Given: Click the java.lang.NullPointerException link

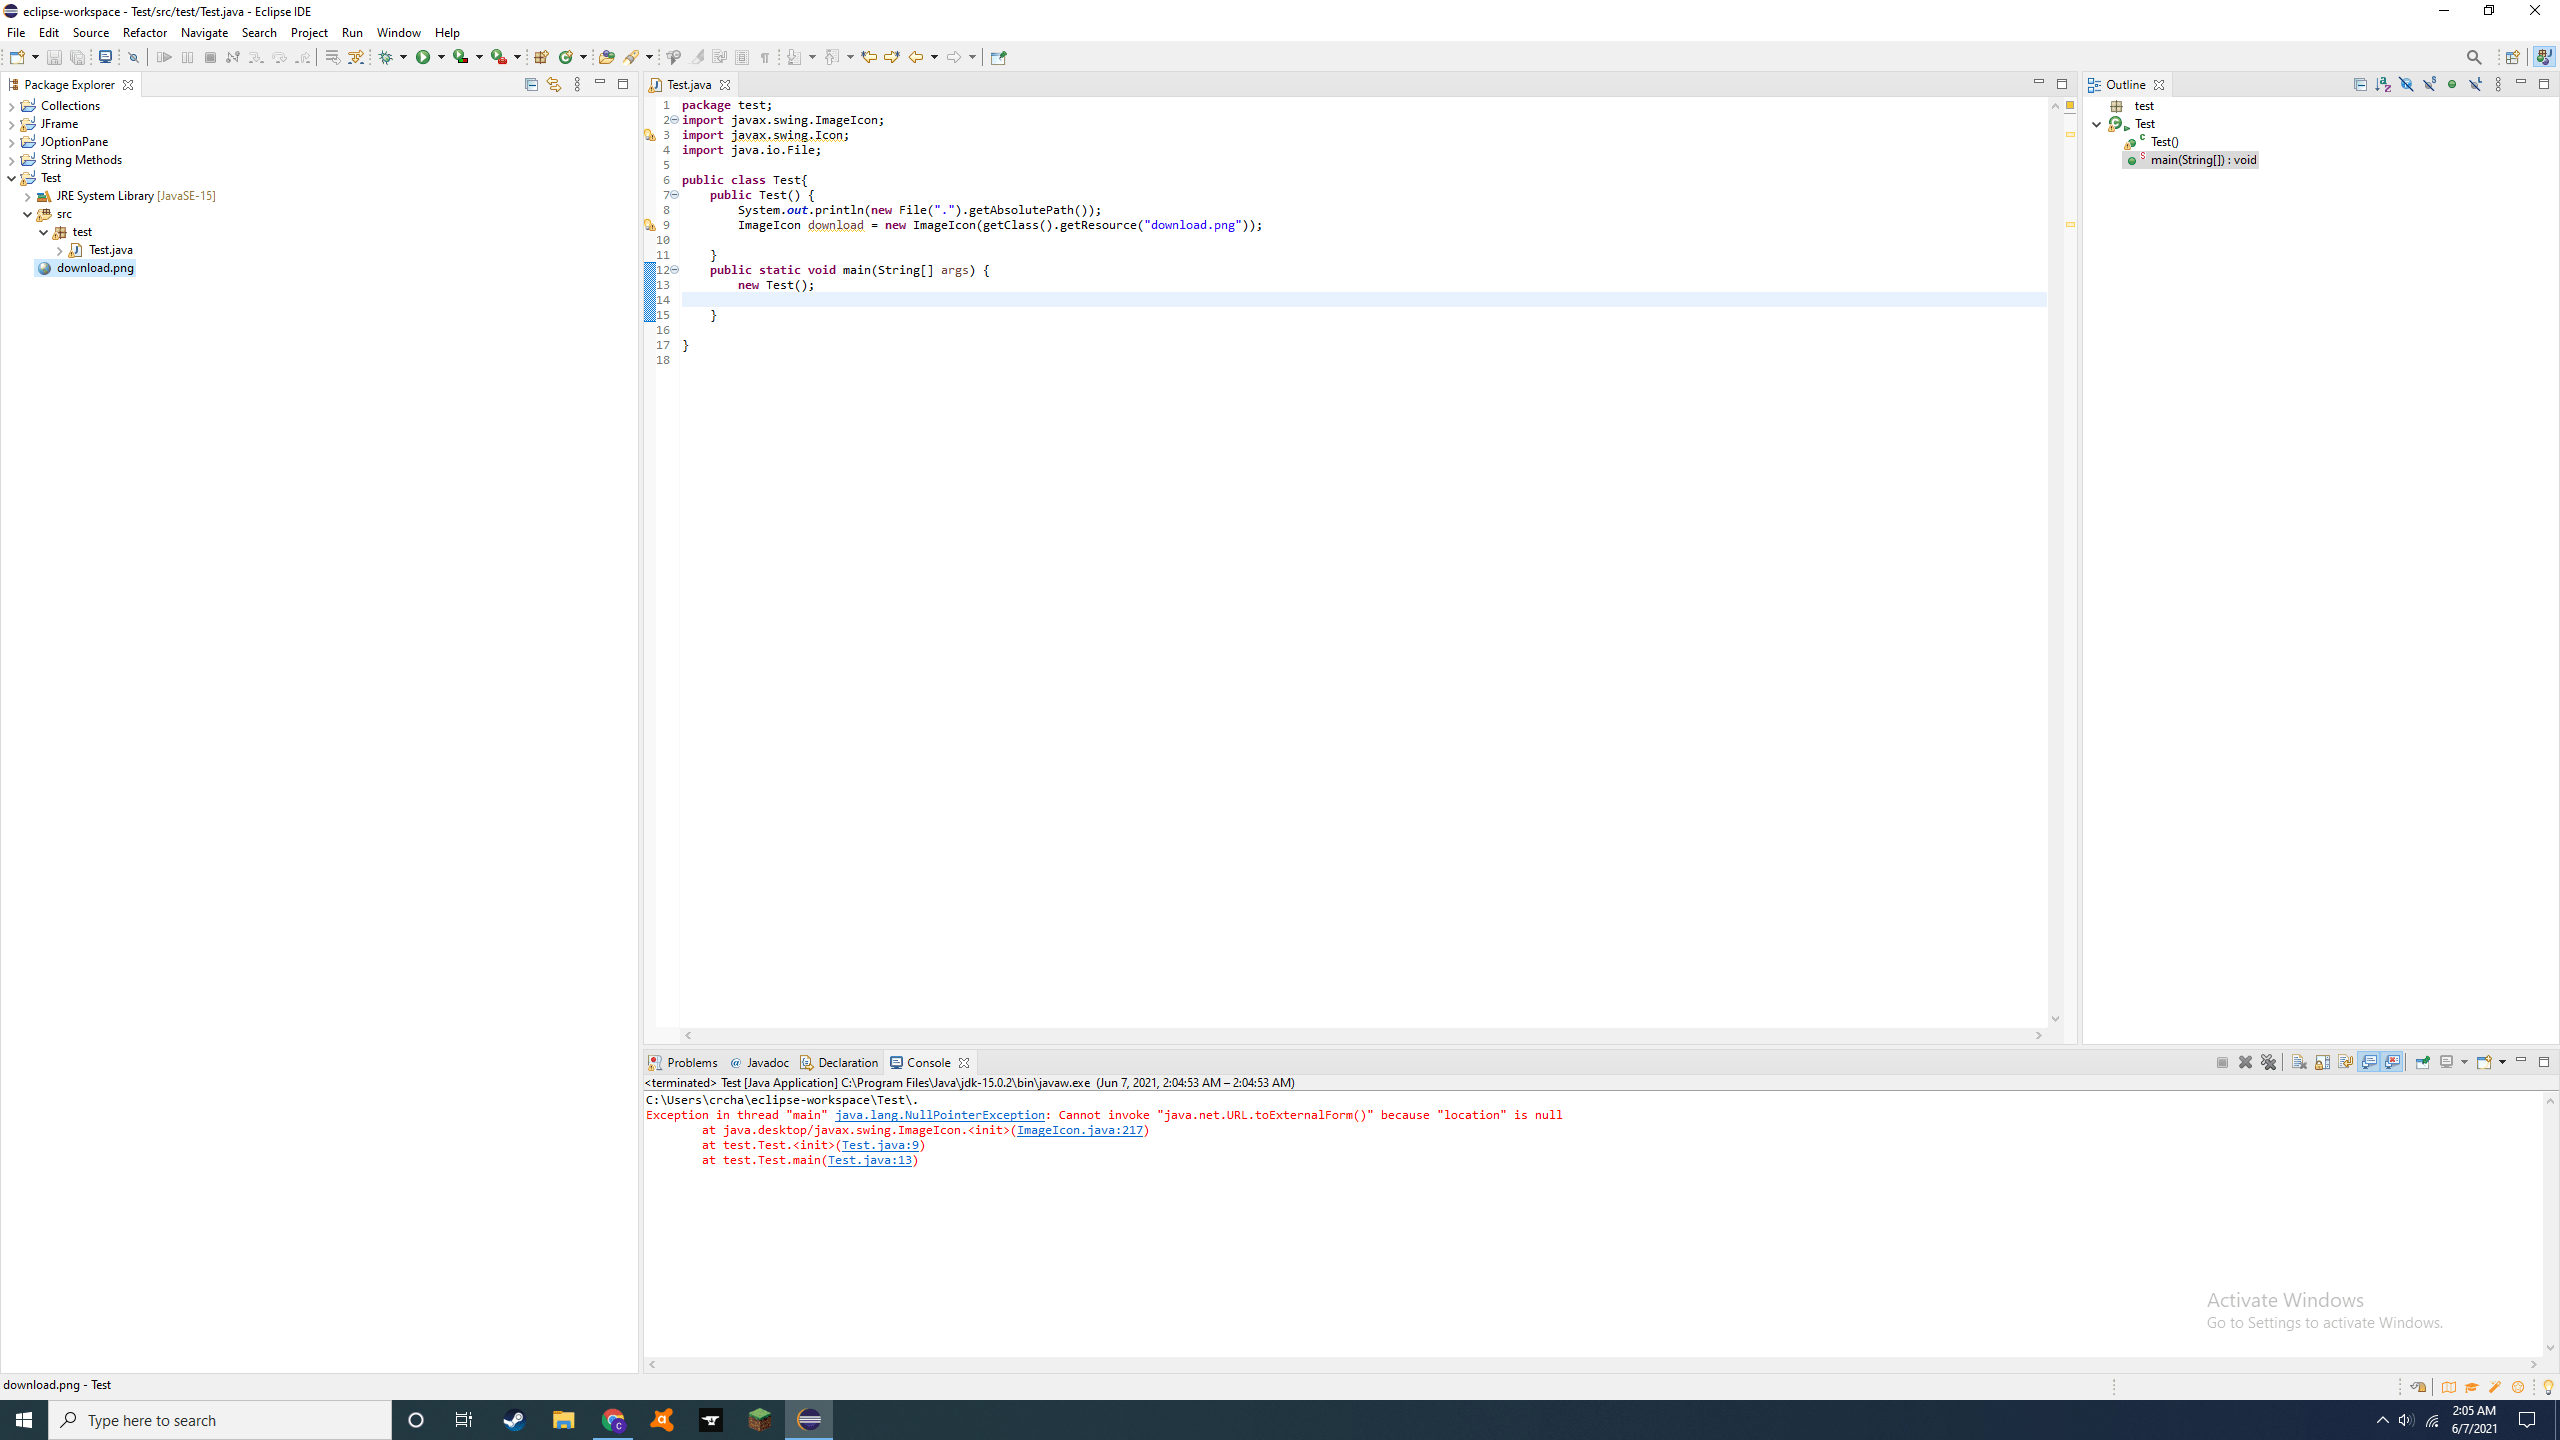Looking at the screenshot, I should [x=939, y=1115].
